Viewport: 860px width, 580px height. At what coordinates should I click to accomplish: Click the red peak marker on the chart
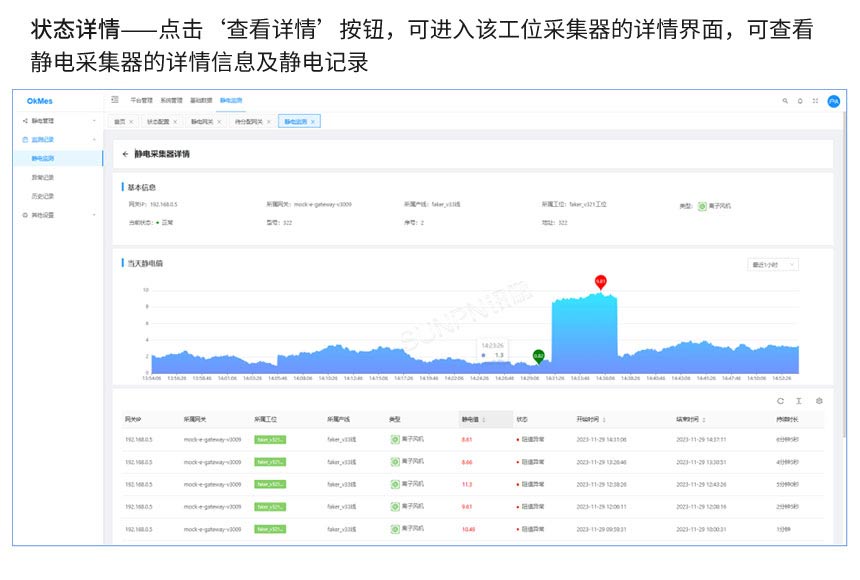tap(600, 281)
